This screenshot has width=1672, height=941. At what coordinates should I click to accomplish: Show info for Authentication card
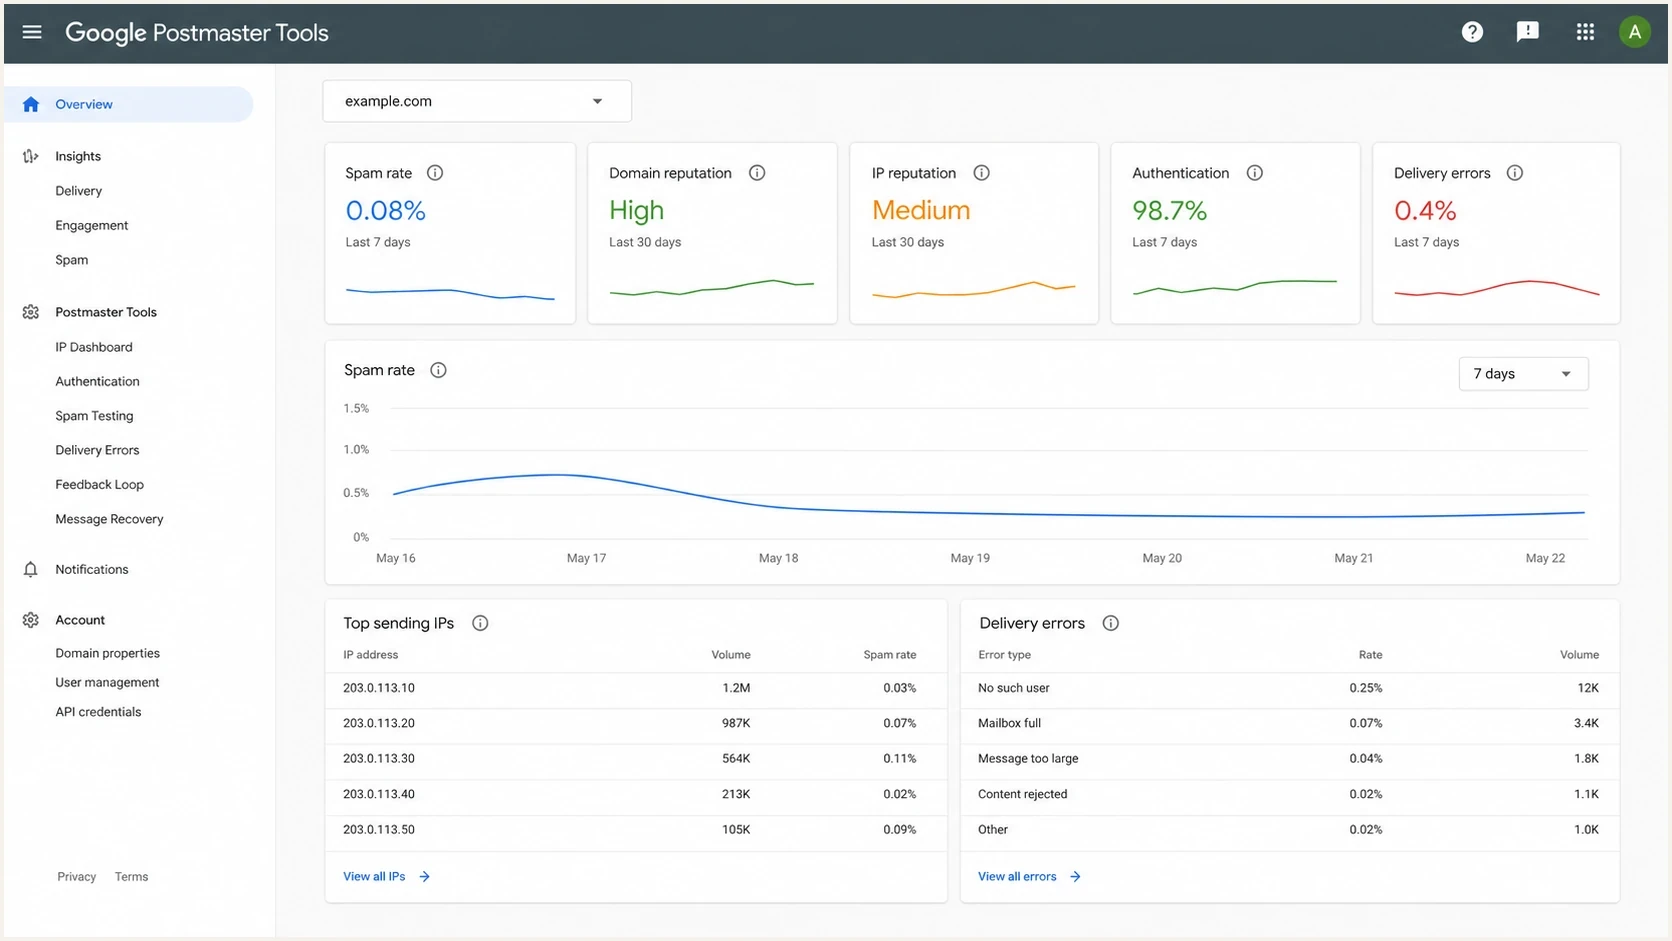[x=1255, y=173]
